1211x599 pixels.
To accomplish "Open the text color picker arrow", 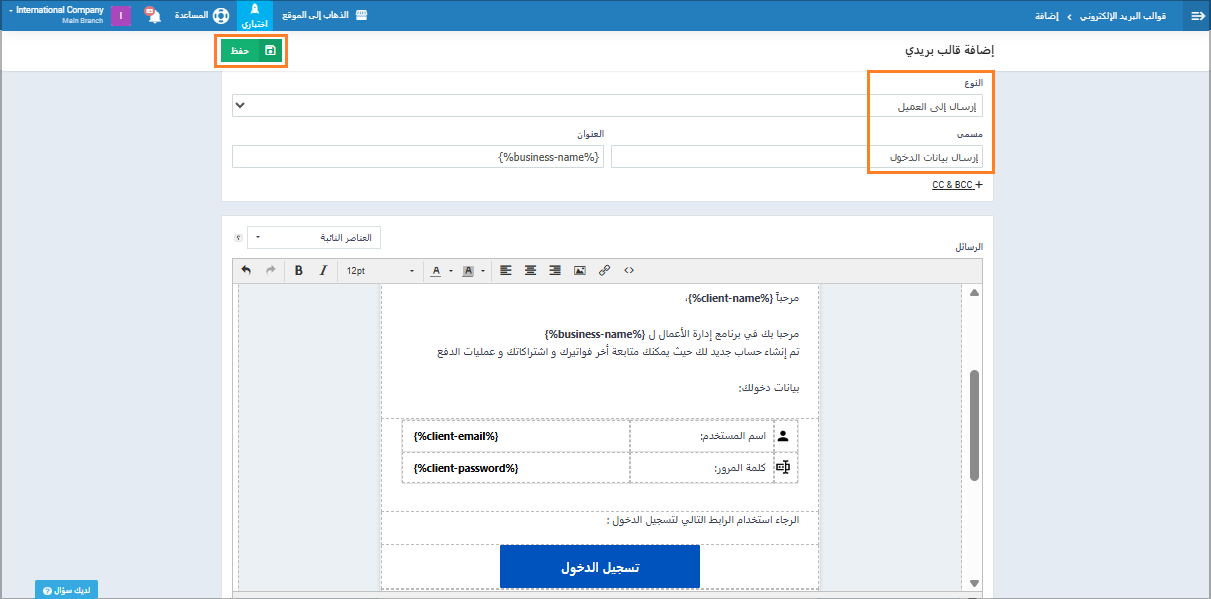I will click(450, 271).
